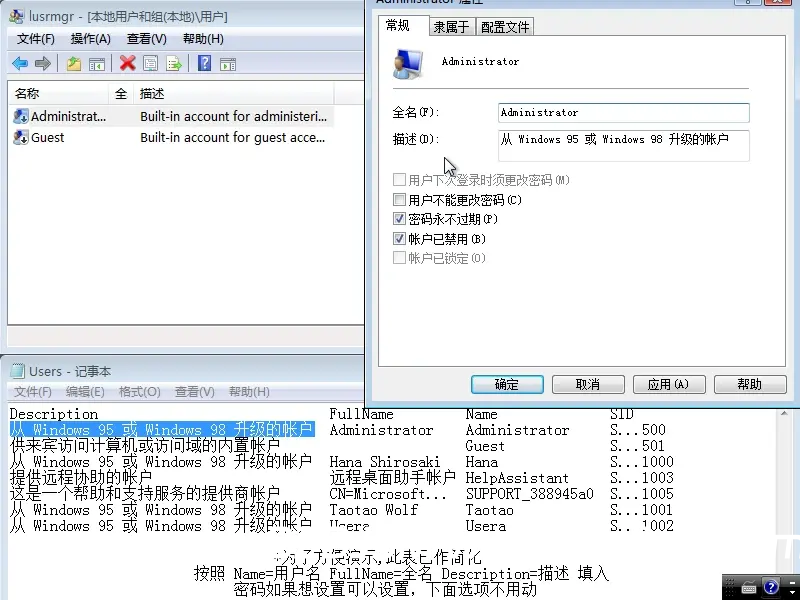This screenshot has height=600, width=800.
Task: Open 文件(F) menu in lusrmgr
Action: click(36, 39)
